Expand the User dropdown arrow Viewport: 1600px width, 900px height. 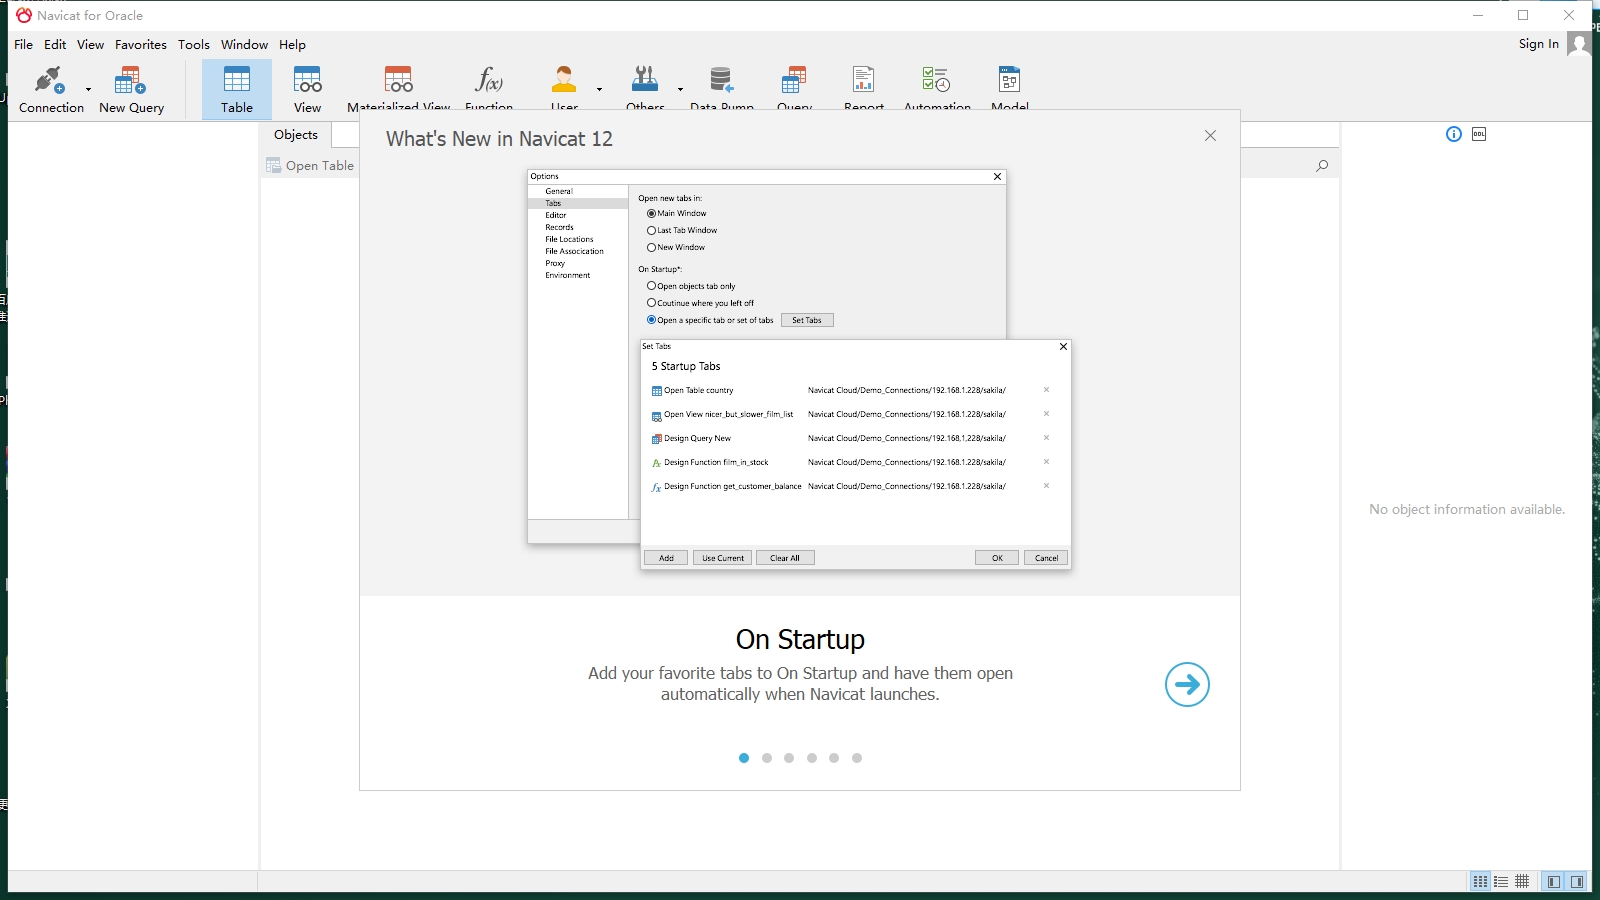click(x=599, y=89)
